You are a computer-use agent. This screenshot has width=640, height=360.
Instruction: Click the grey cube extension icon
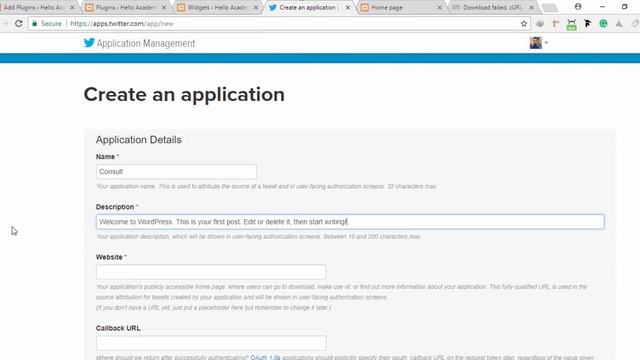pyautogui.click(x=540, y=24)
